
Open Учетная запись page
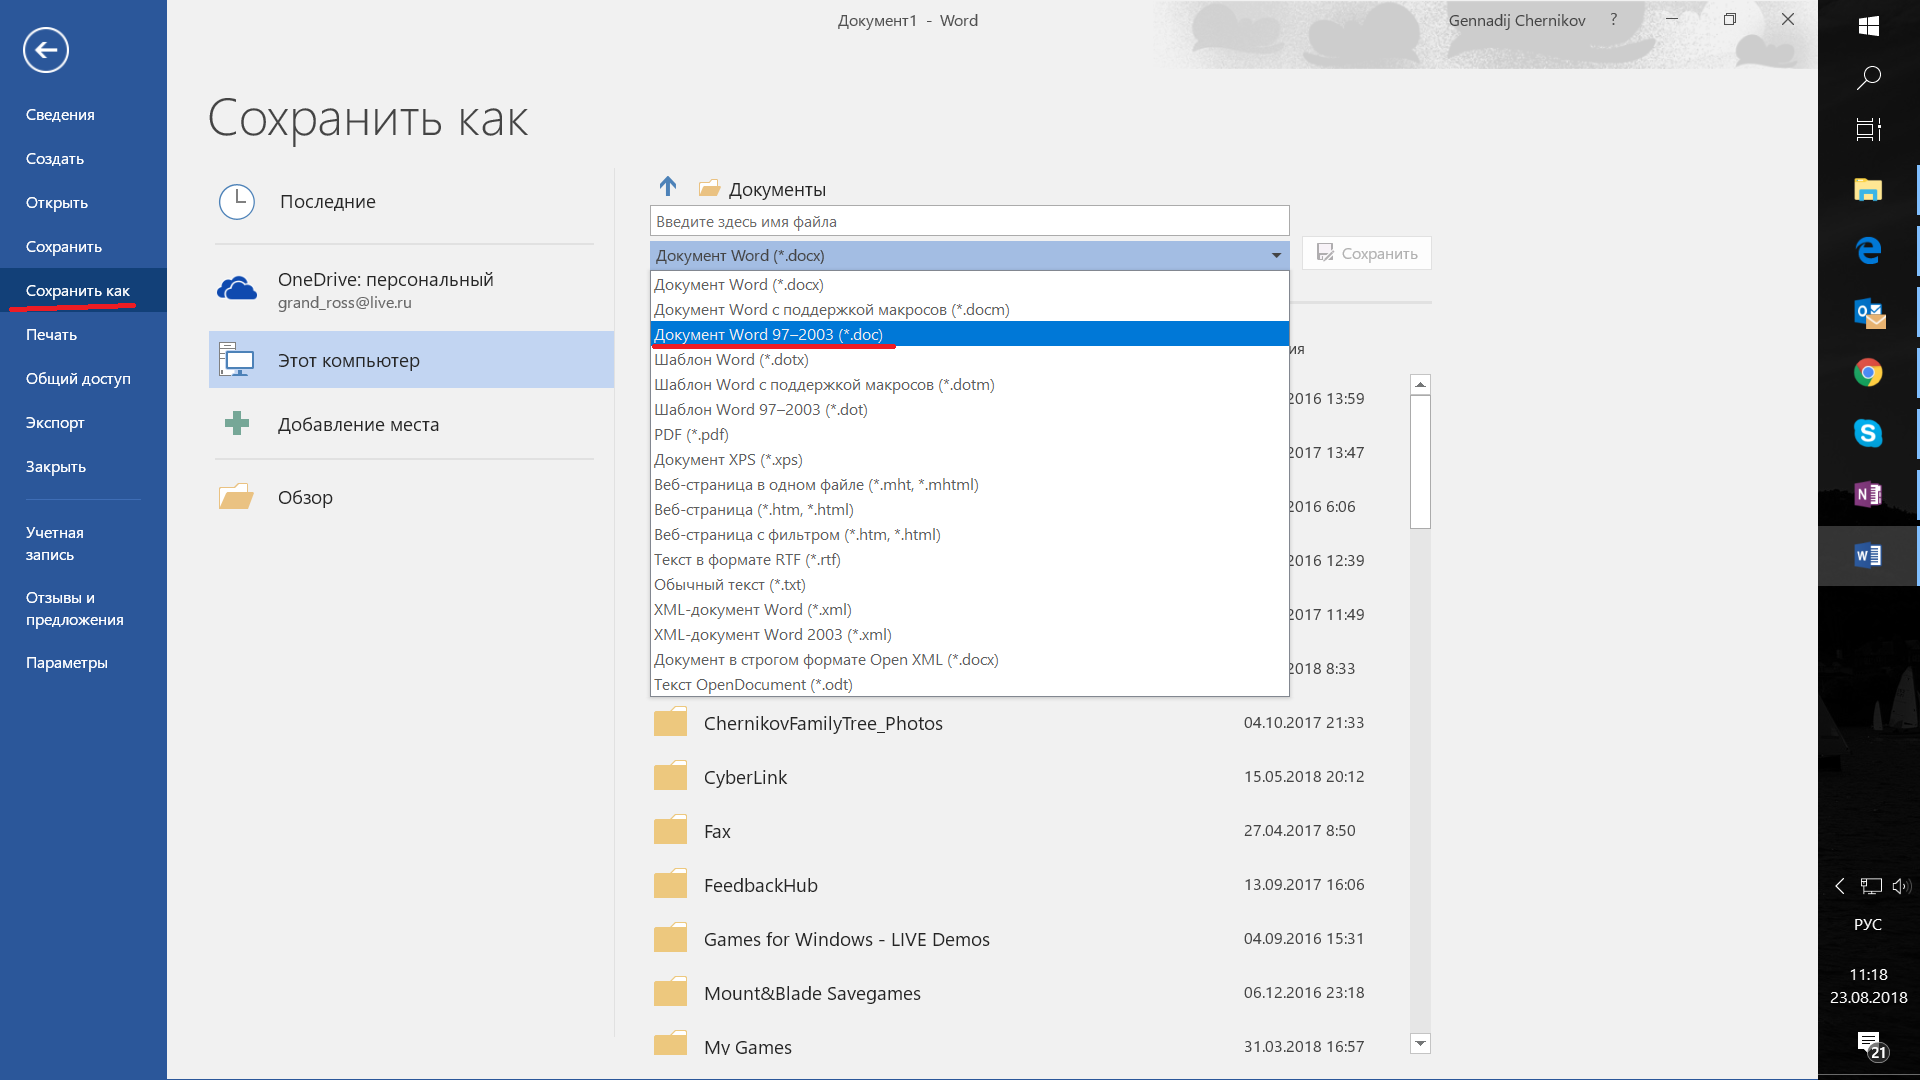click(x=83, y=543)
